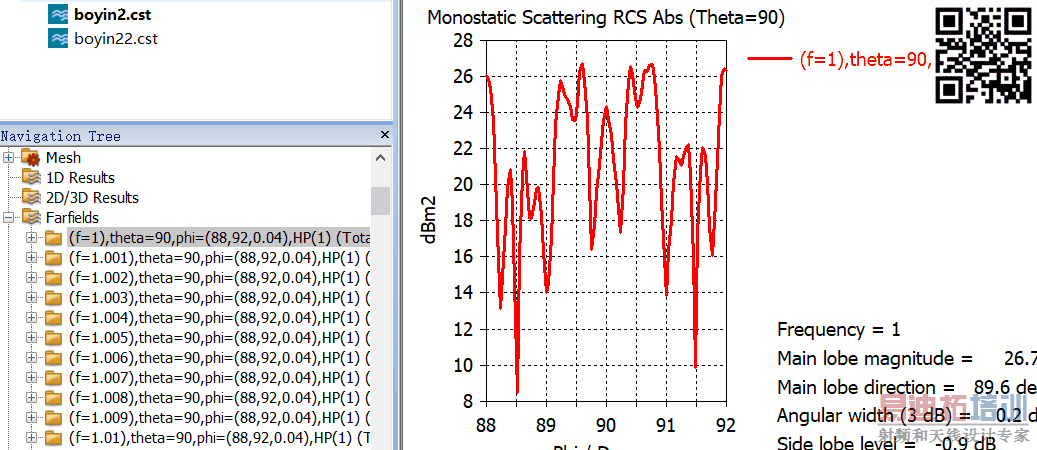
Task: Select the (f=1.005) farfield entry
Action: coord(219,338)
